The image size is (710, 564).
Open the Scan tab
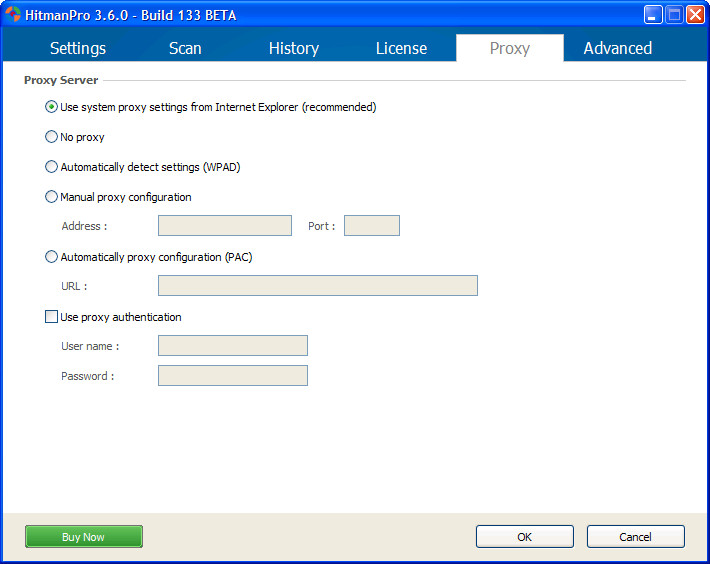(185, 48)
